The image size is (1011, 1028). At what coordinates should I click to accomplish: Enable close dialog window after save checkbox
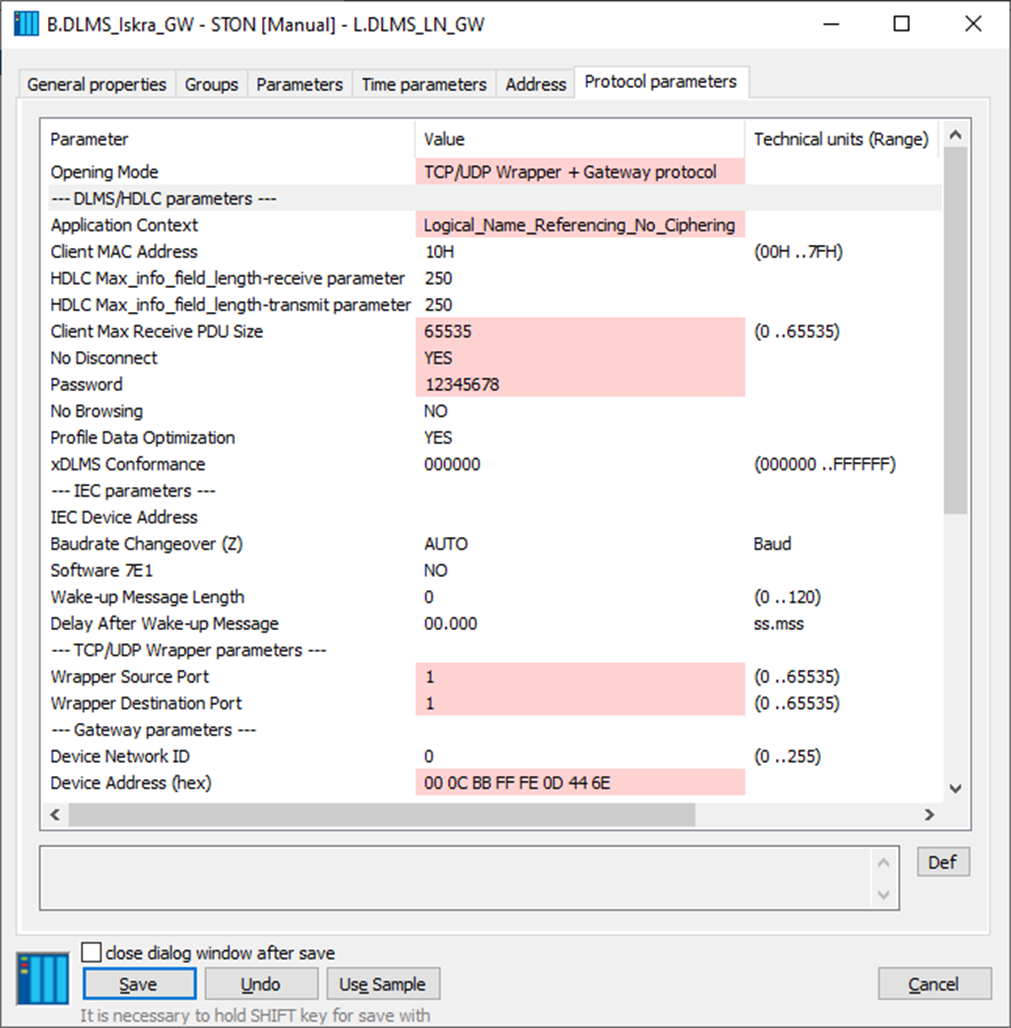click(x=91, y=953)
